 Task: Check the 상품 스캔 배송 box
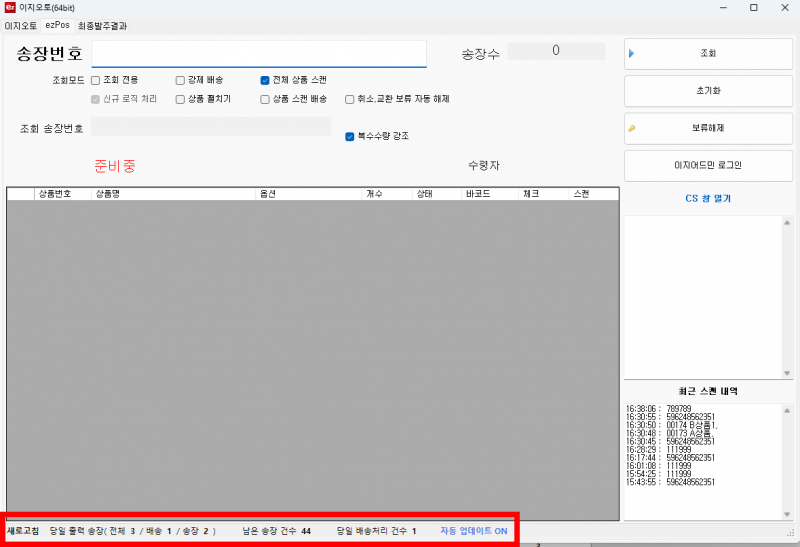(265, 99)
